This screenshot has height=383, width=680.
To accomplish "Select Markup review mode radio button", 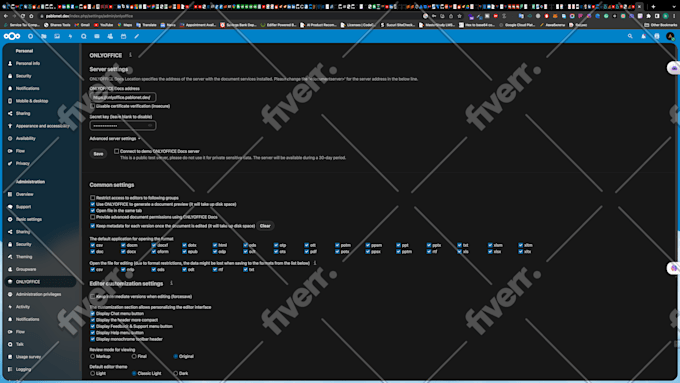I will 92,357.
